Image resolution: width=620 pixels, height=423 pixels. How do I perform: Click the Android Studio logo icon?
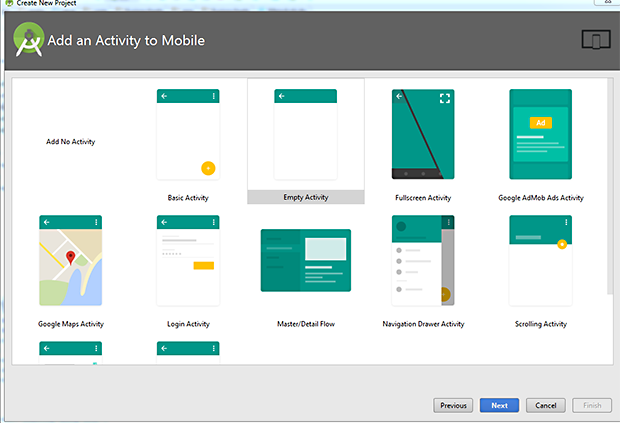coord(28,40)
